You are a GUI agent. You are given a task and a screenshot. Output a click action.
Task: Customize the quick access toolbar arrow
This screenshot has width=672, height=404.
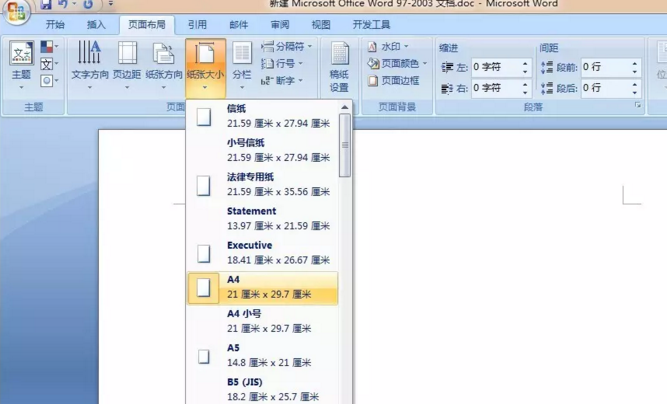click(111, 4)
